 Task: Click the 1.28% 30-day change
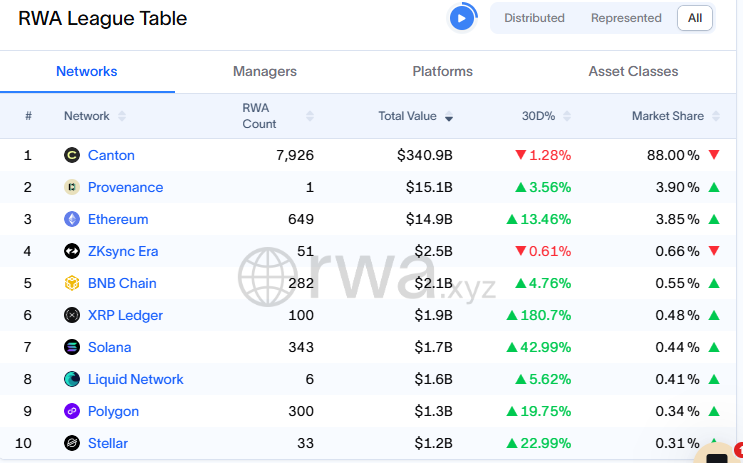(x=543, y=155)
